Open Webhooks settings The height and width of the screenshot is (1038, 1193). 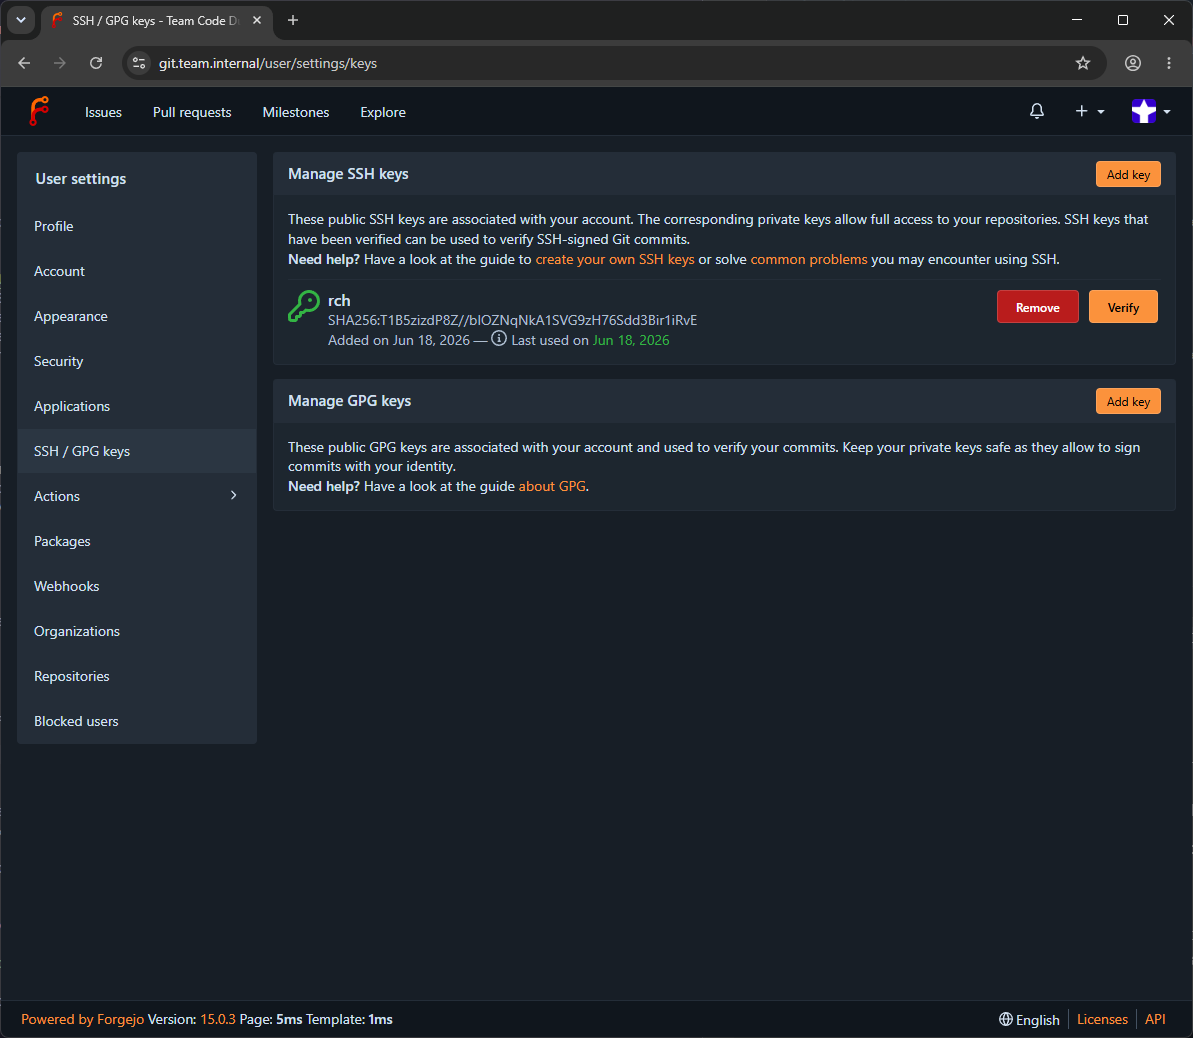click(x=137, y=586)
